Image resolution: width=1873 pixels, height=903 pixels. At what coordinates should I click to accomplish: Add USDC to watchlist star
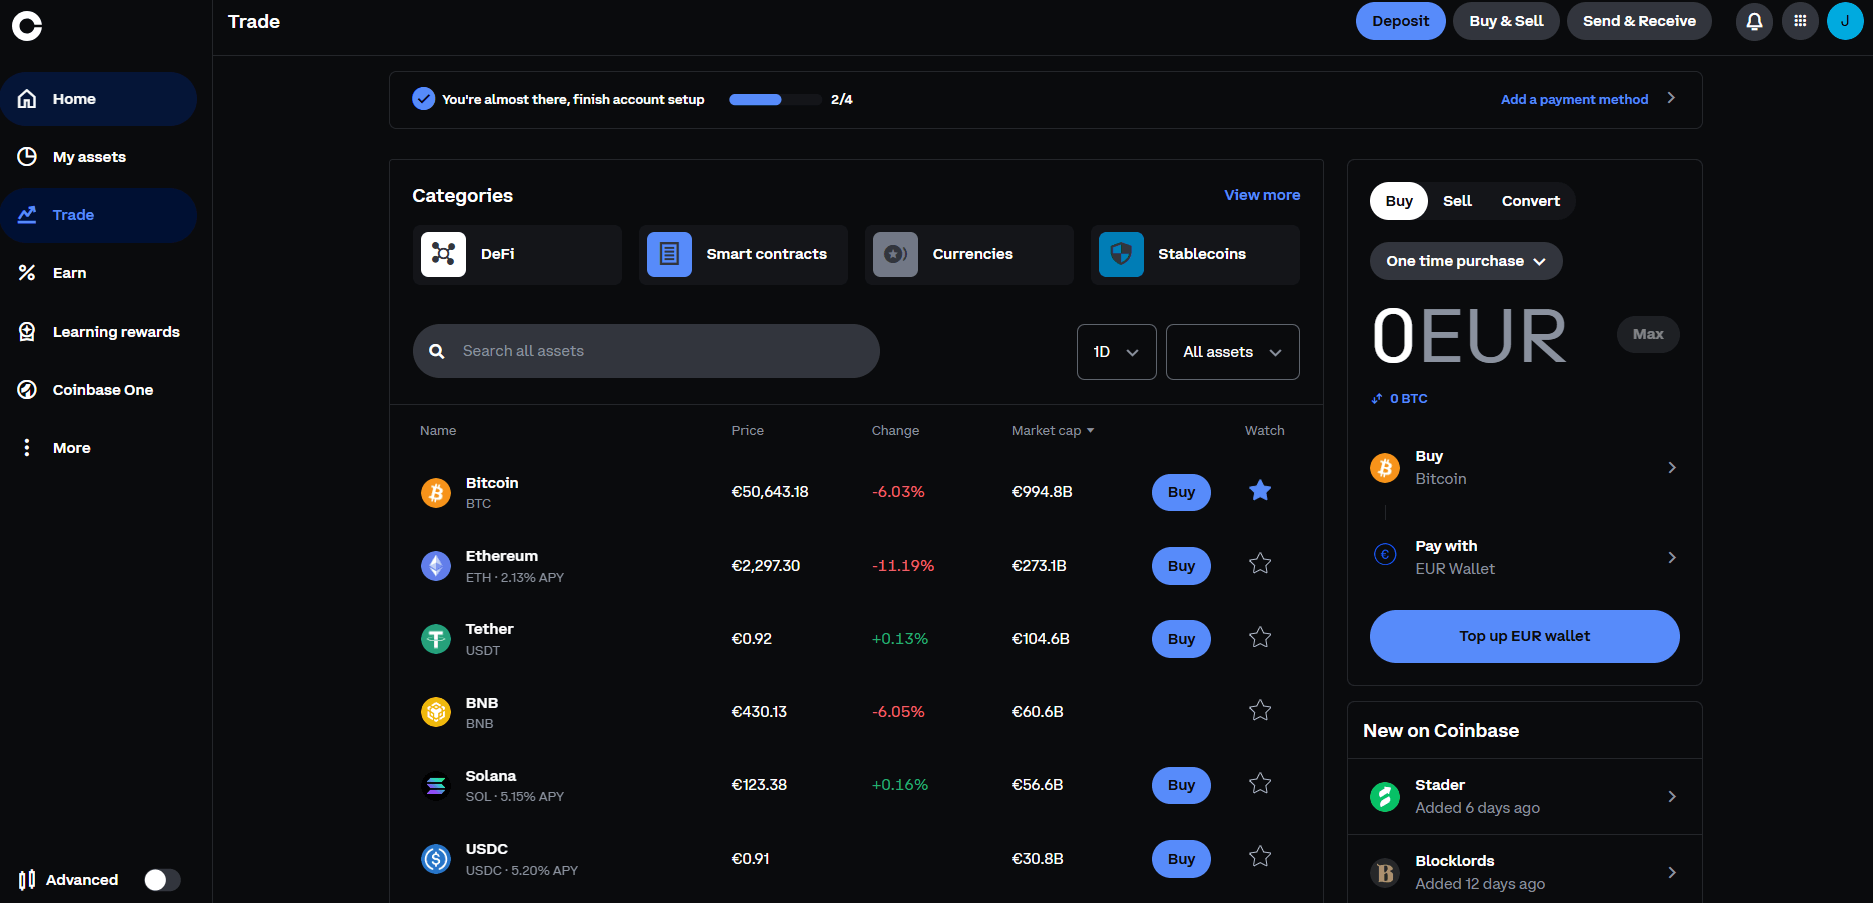[x=1260, y=857]
